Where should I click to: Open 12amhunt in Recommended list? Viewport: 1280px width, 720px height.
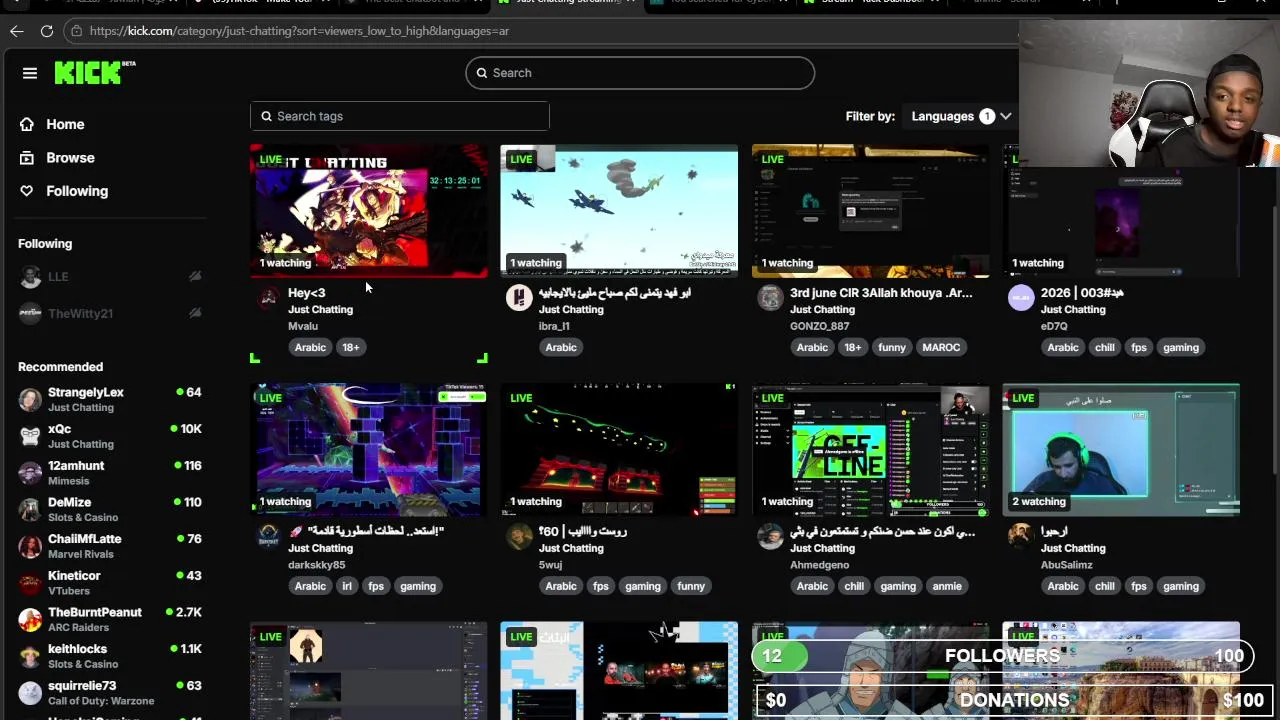click(x=110, y=473)
